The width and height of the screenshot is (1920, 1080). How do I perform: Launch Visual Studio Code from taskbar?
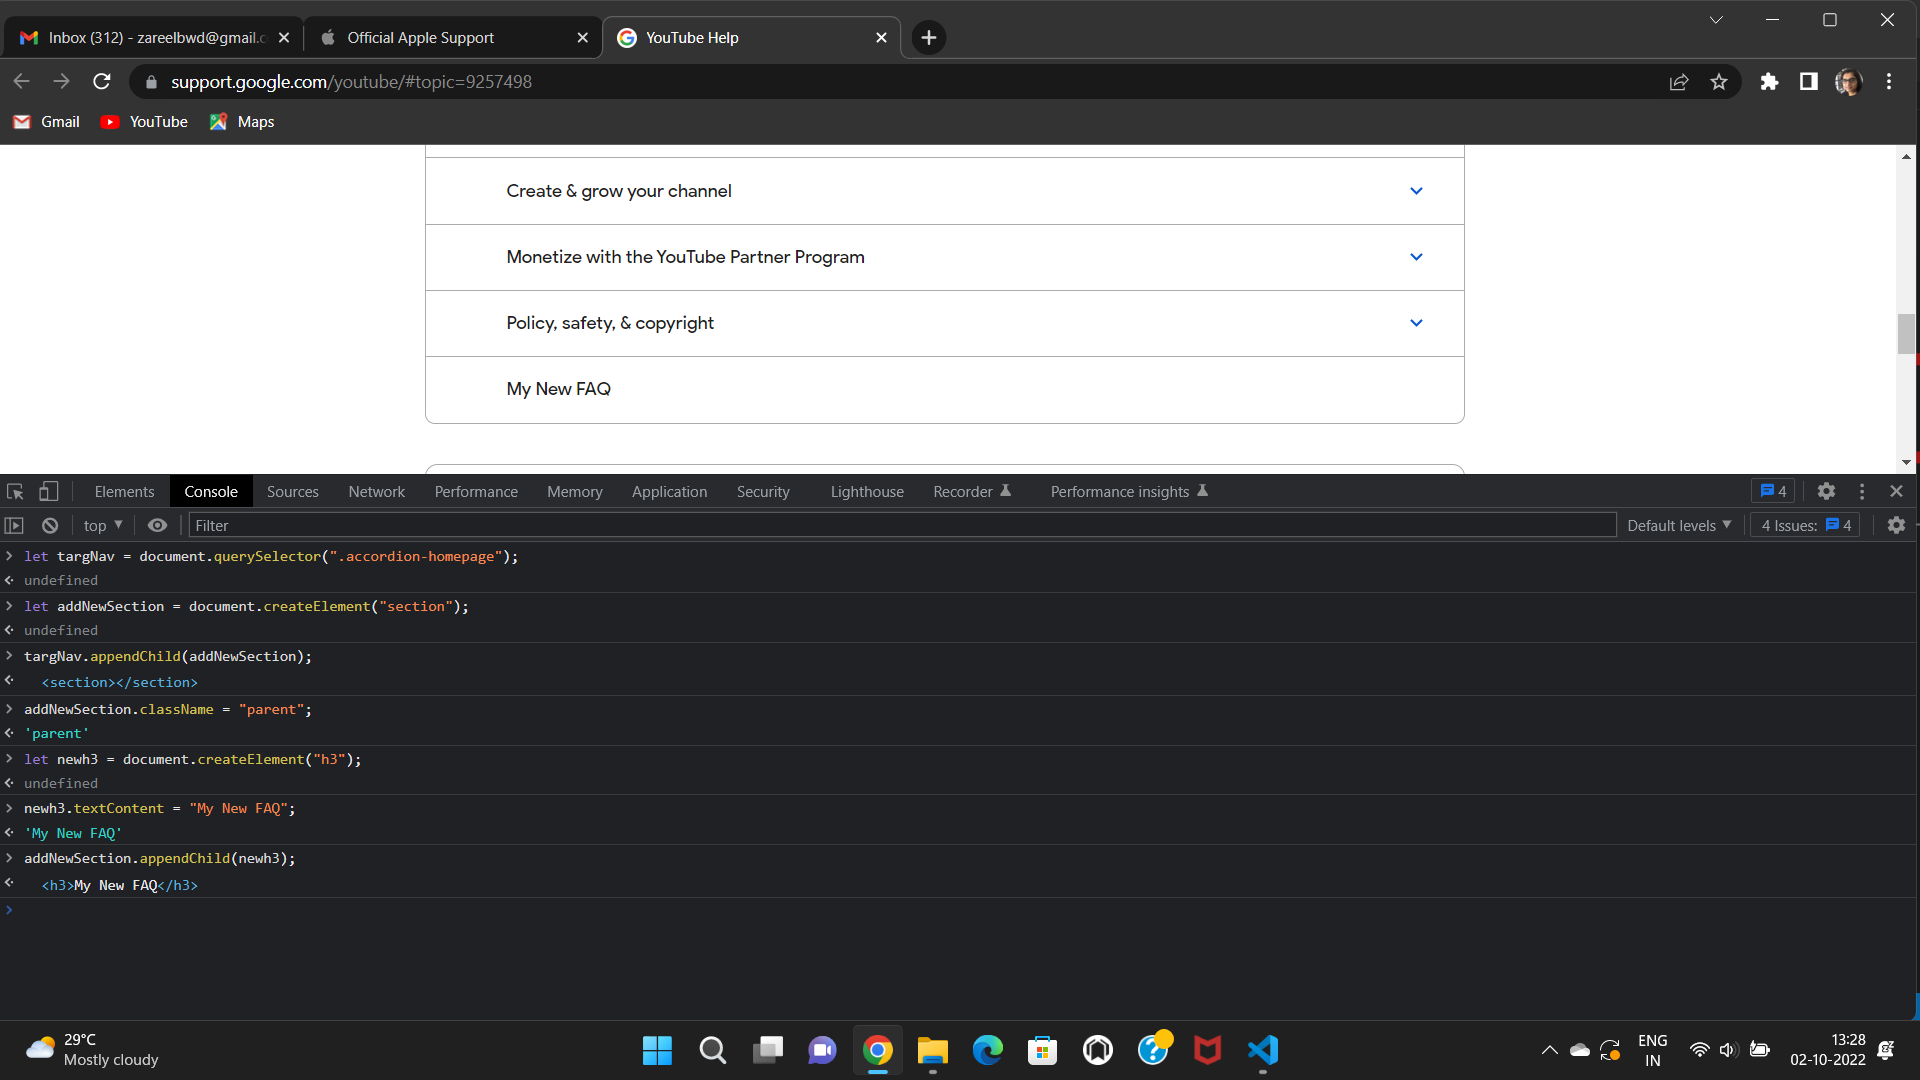pos(1263,1050)
